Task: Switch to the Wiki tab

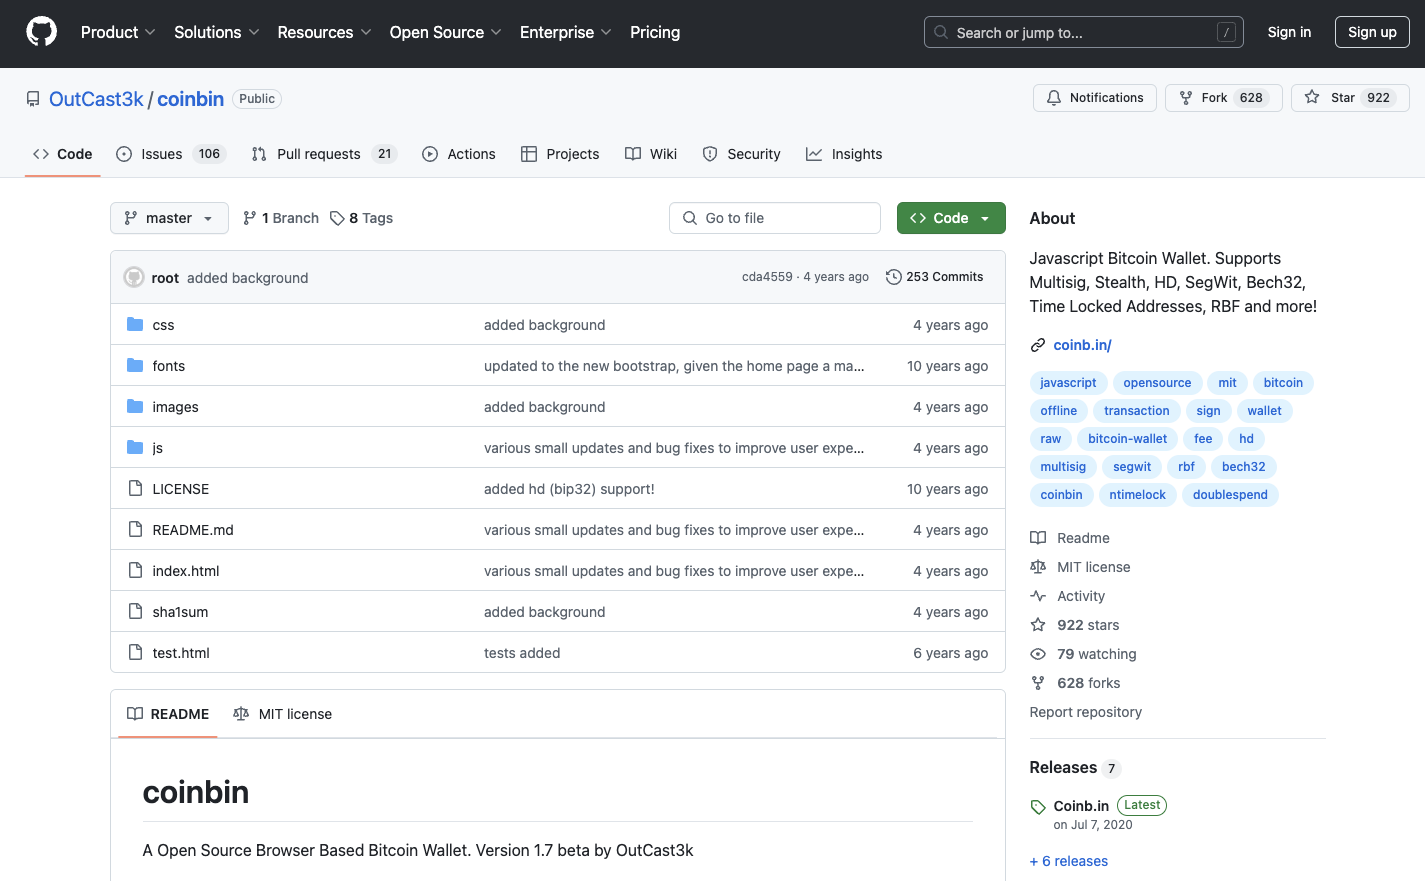Action: pos(651,154)
